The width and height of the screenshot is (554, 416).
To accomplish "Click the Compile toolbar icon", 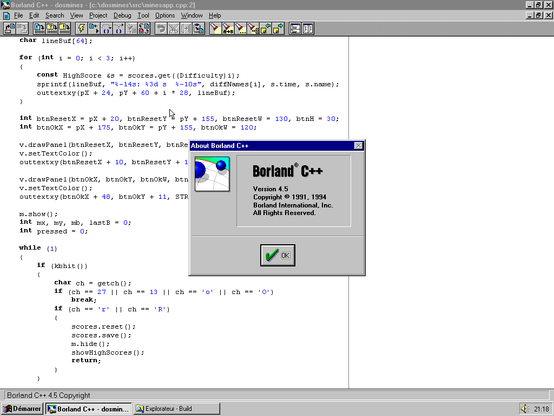I will click(39, 28).
